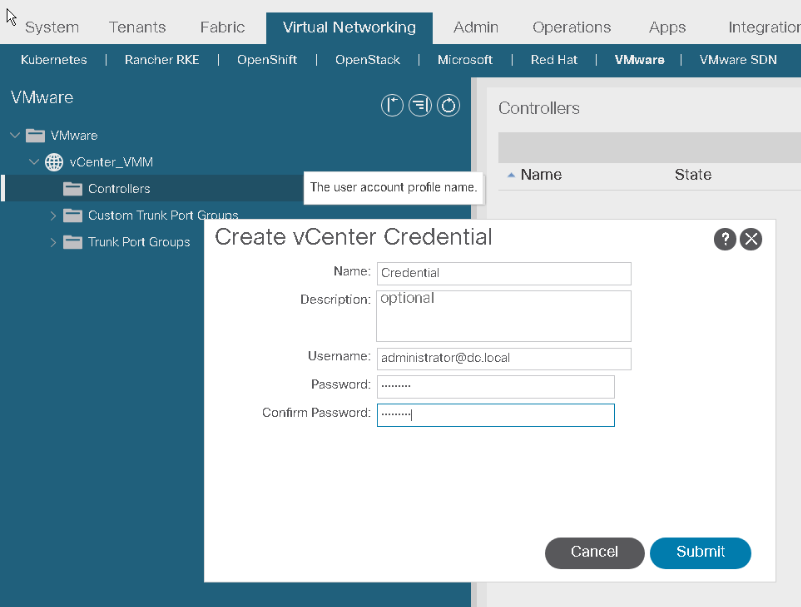Open the Operations tab

(x=572, y=27)
